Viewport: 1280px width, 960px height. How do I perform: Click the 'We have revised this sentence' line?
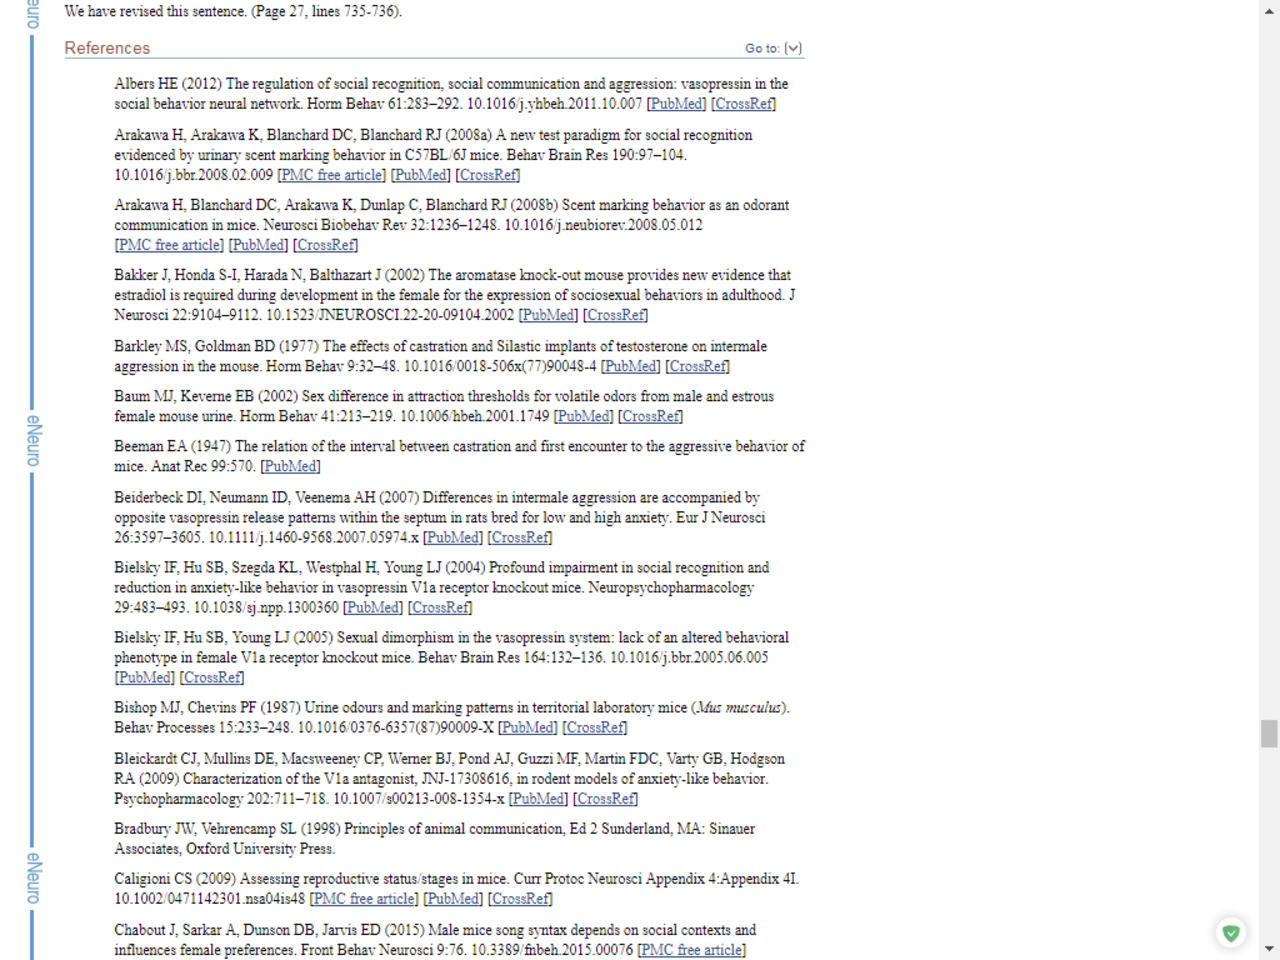pos(233,12)
